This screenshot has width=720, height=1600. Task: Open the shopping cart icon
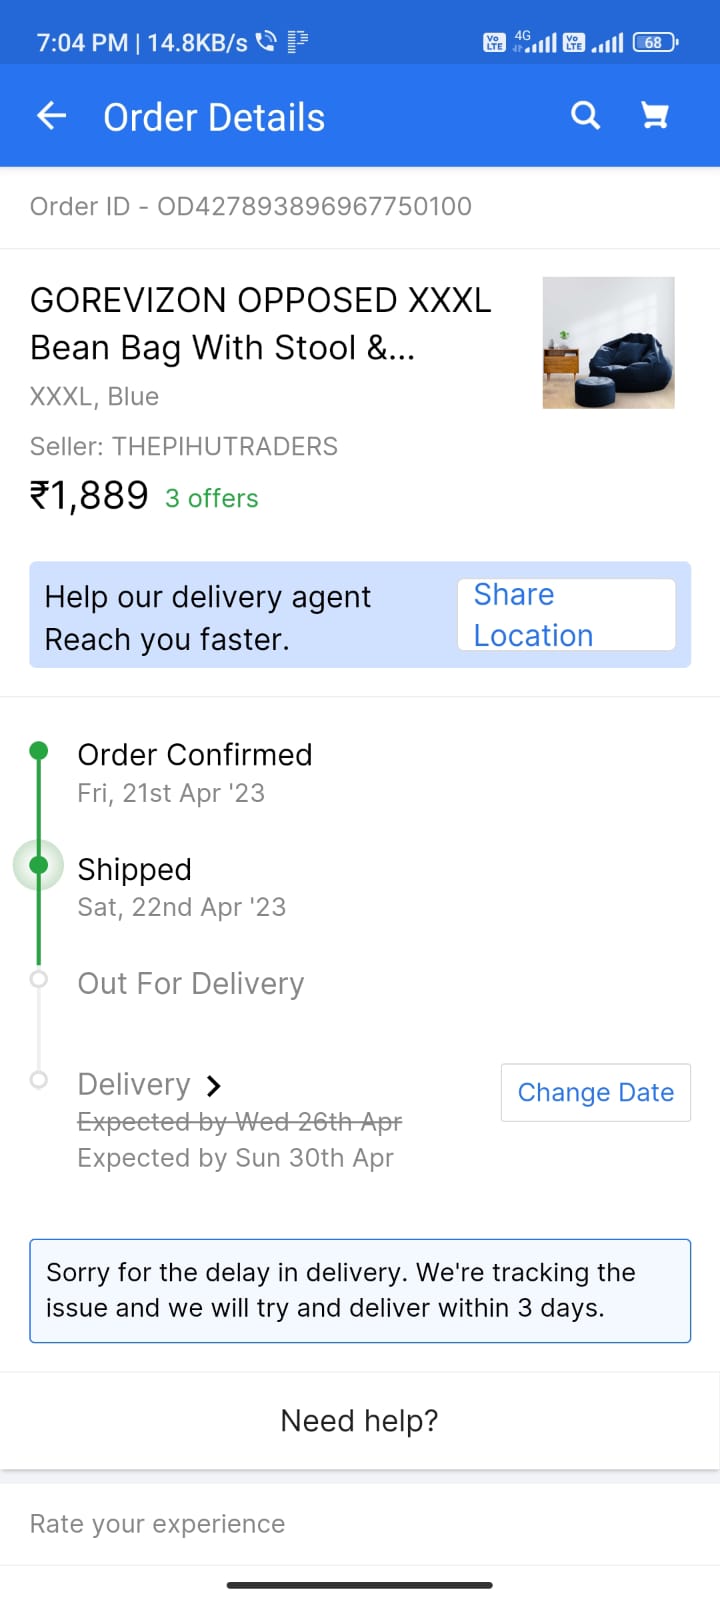tap(655, 116)
